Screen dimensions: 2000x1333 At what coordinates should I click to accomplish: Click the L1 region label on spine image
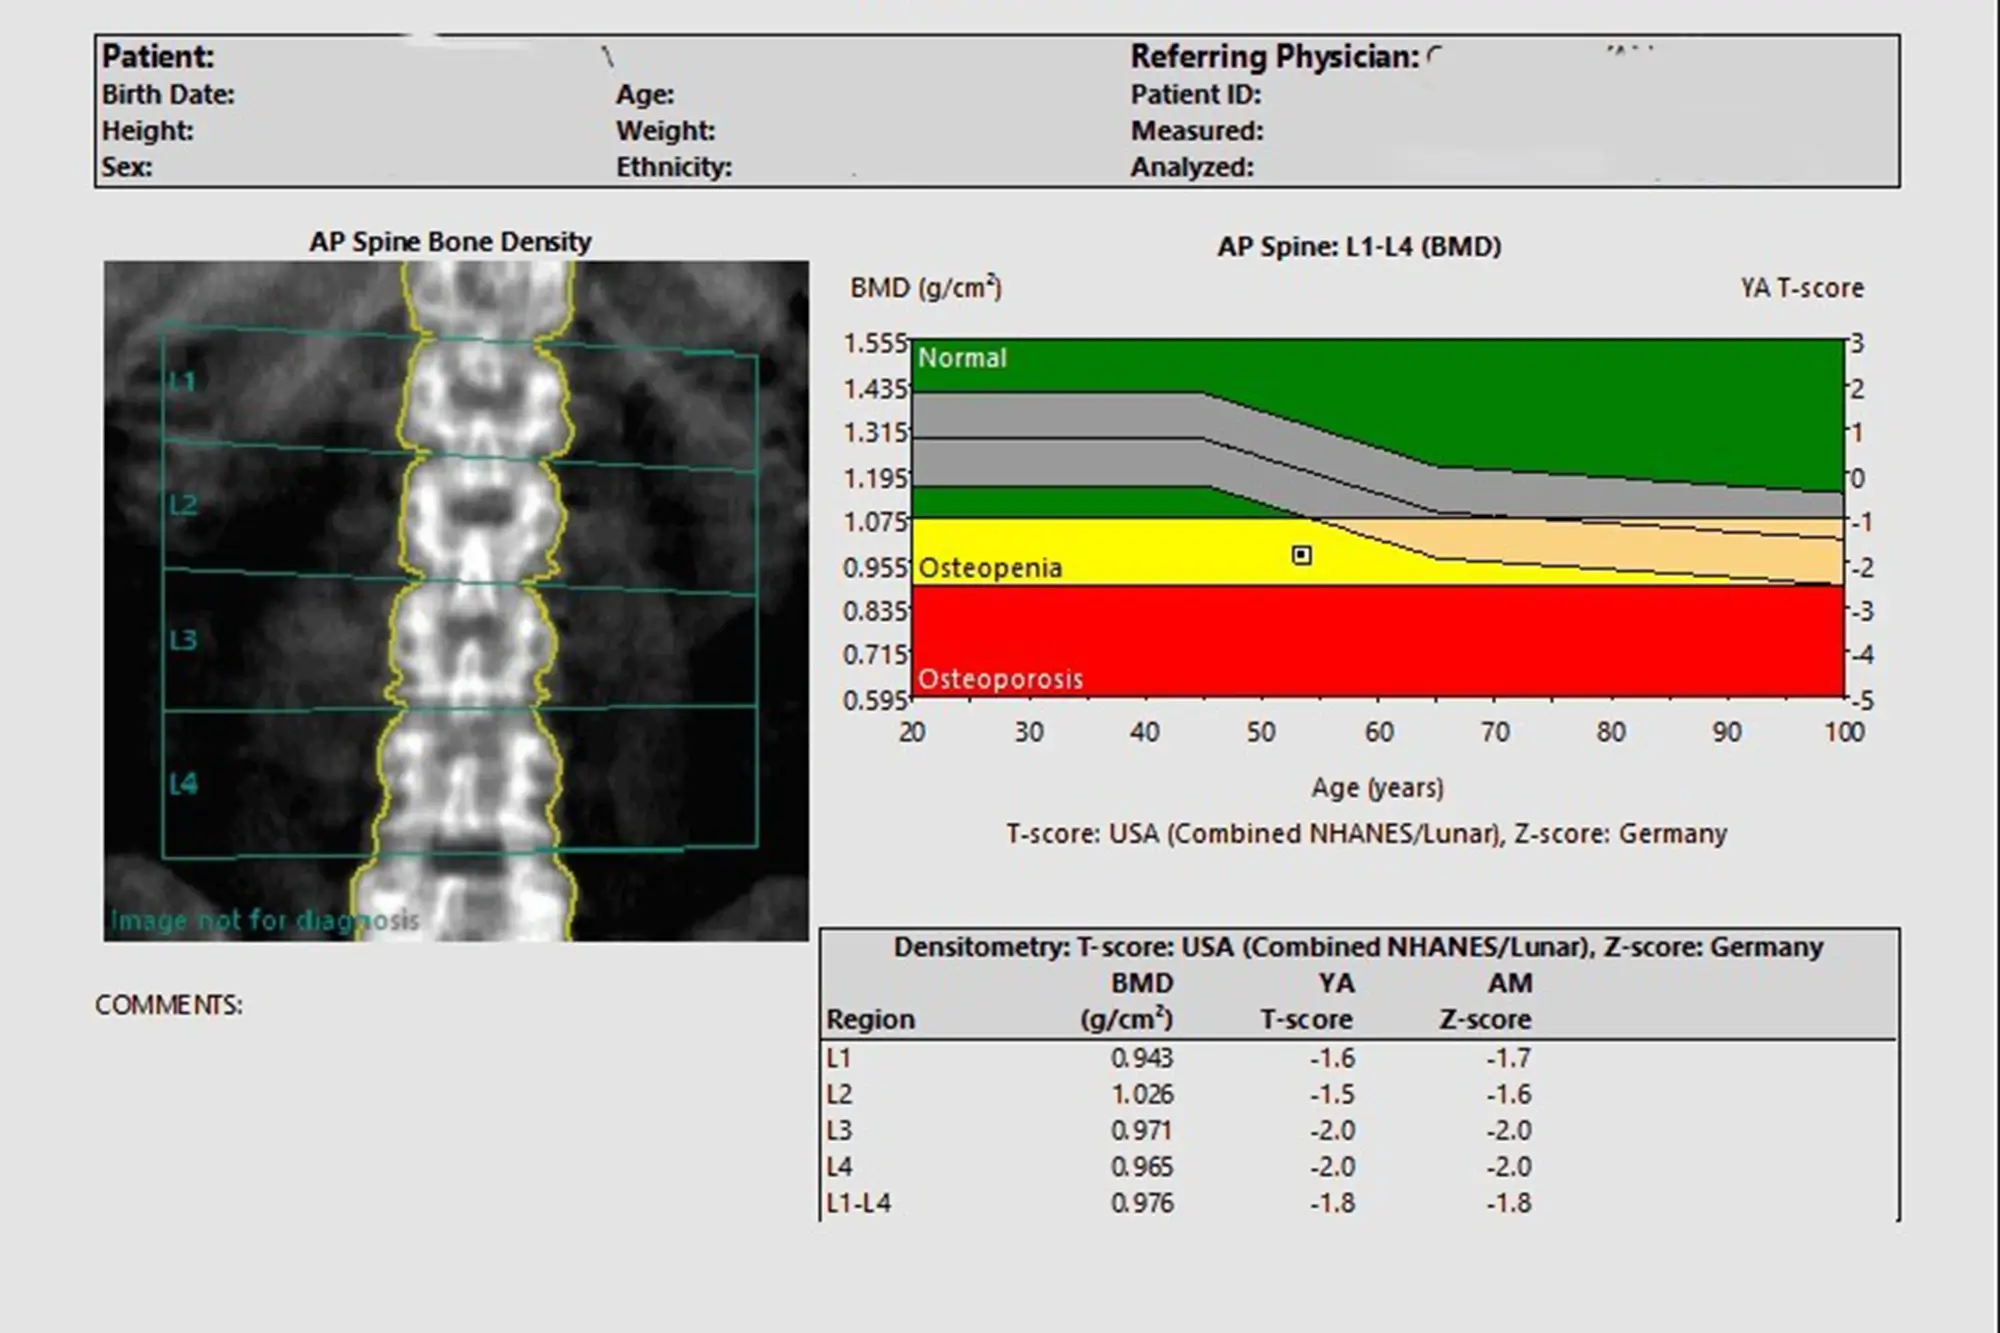click(x=182, y=381)
